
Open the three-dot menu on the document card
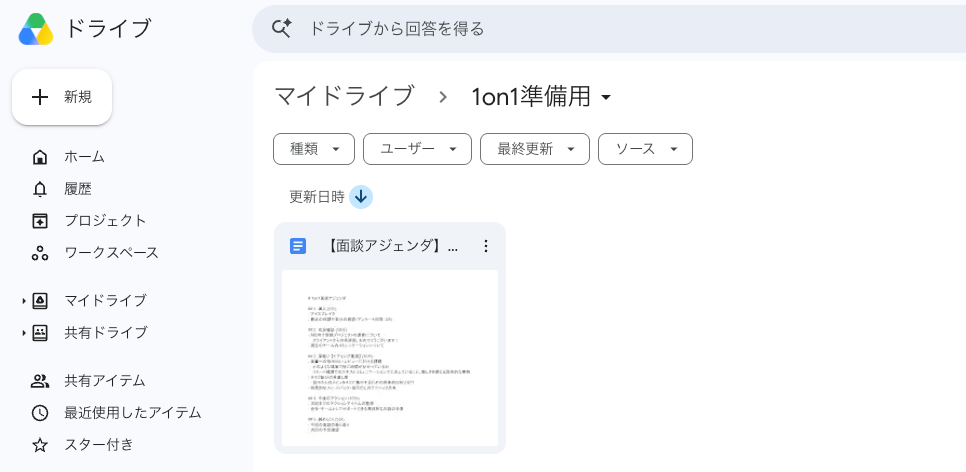(485, 246)
